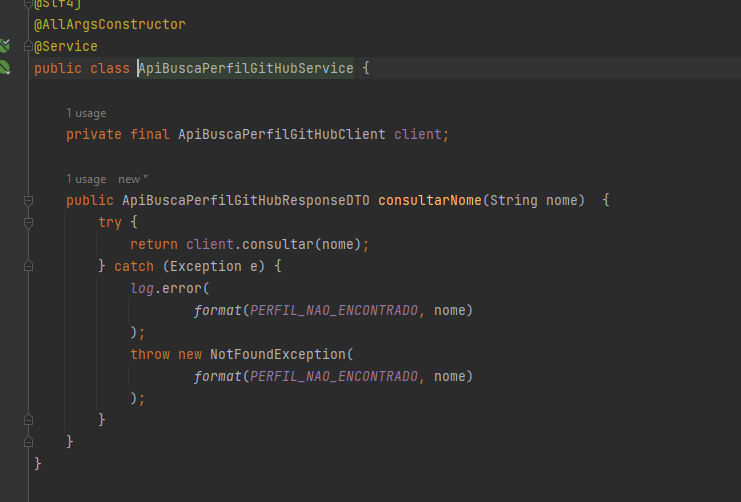Click the ApiBuscaPerfilGitHubResponseDTO return type
This screenshot has width=741, height=502.
[x=246, y=200]
